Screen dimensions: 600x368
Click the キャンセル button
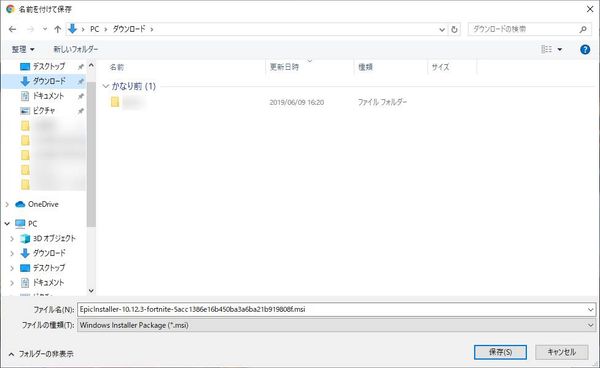point(561,352)
